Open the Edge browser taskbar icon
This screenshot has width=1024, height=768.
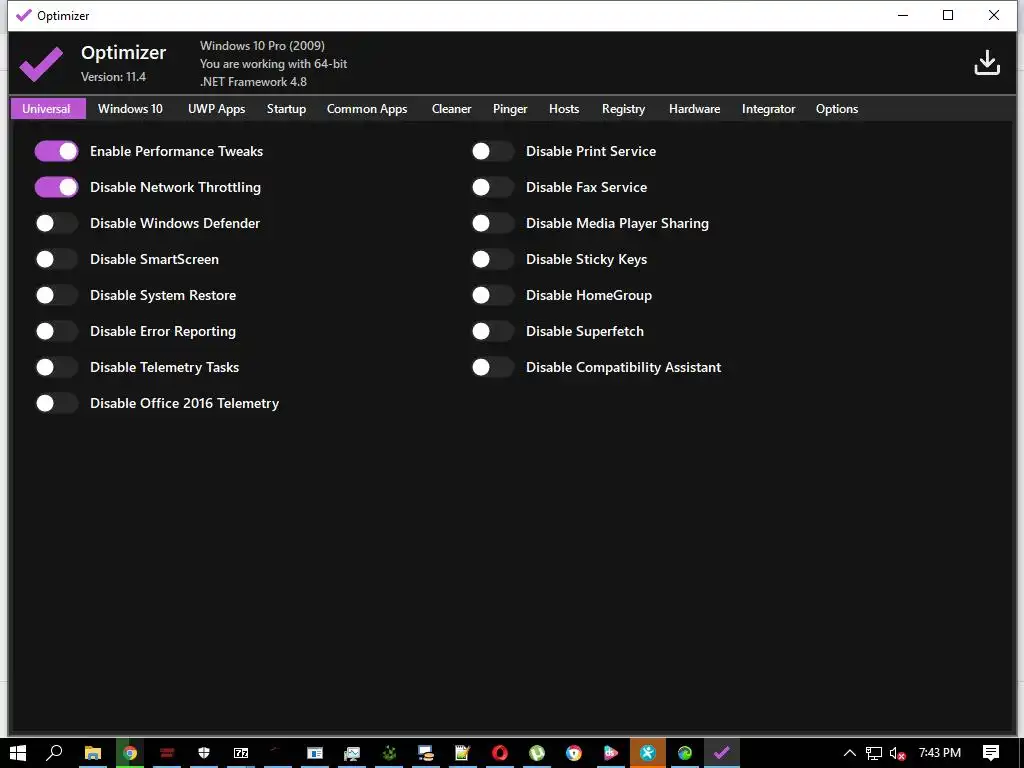click(x=684, y=753)
